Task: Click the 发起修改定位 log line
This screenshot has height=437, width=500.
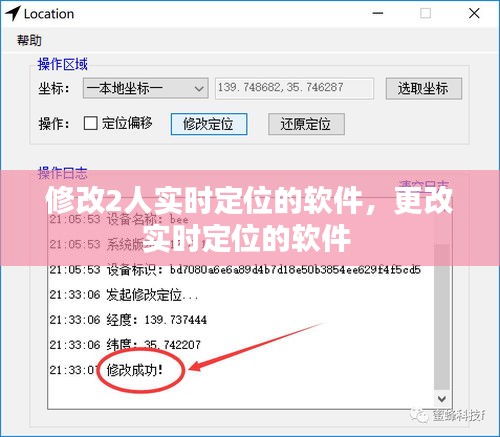Action: [124, 295]
